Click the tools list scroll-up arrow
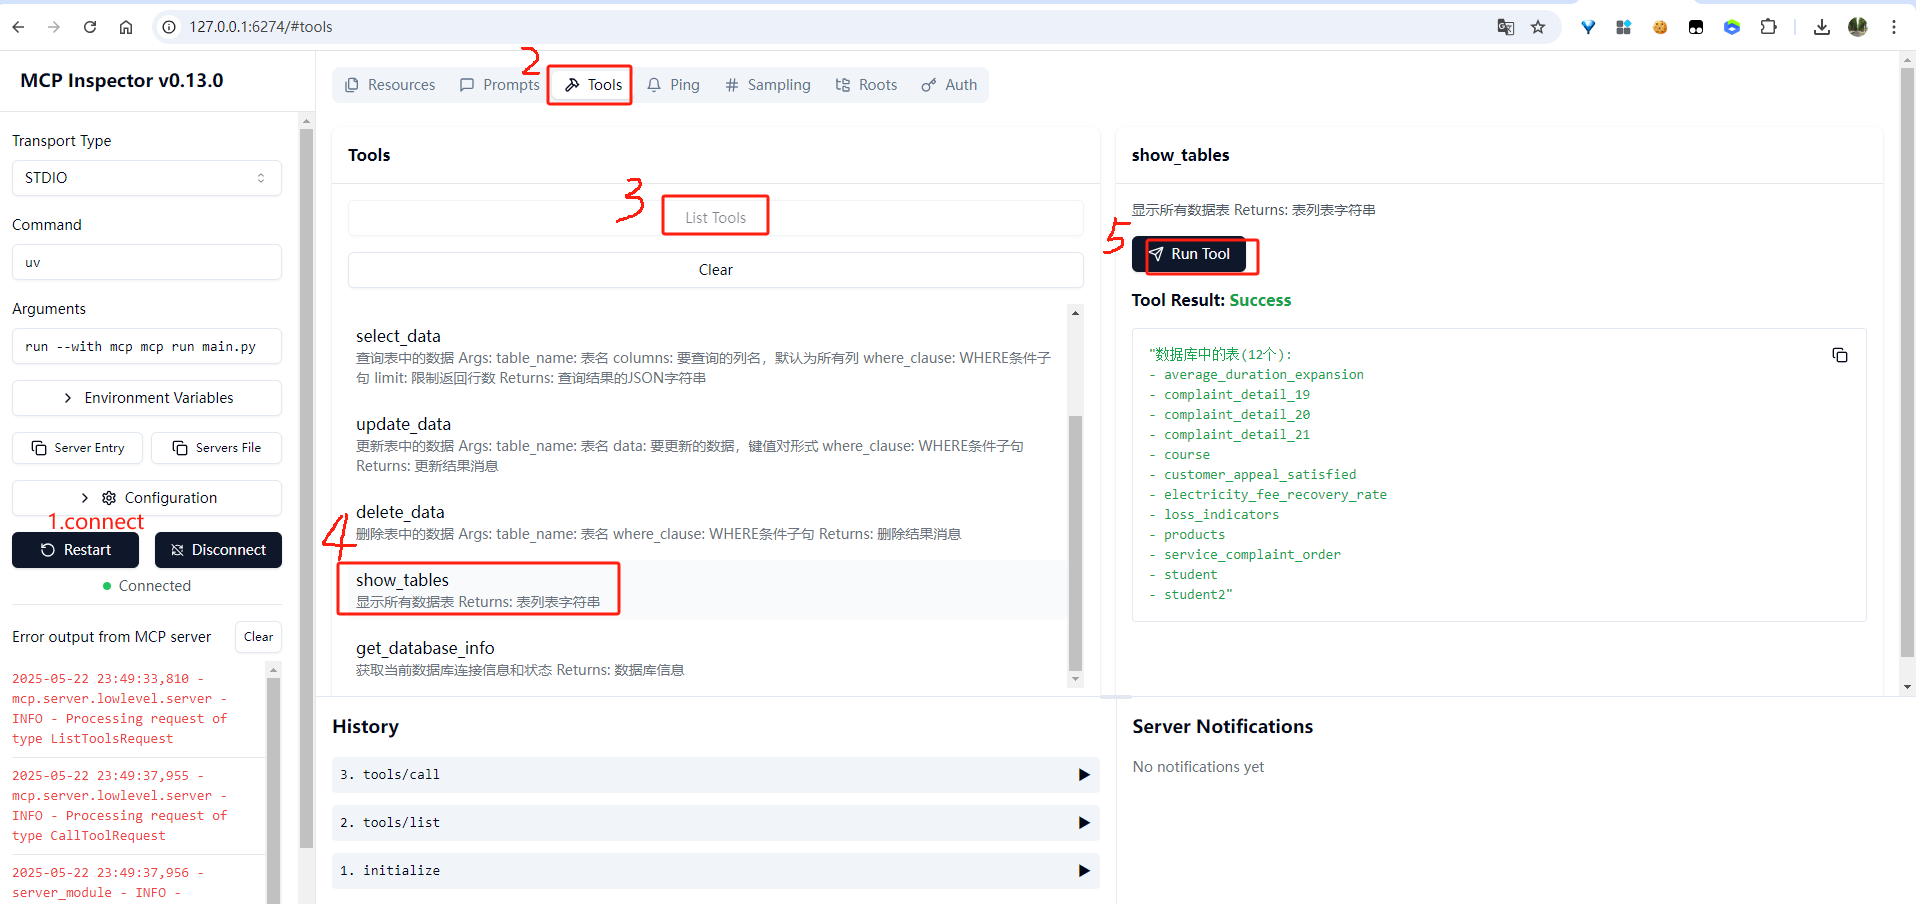 [1076, 313]
